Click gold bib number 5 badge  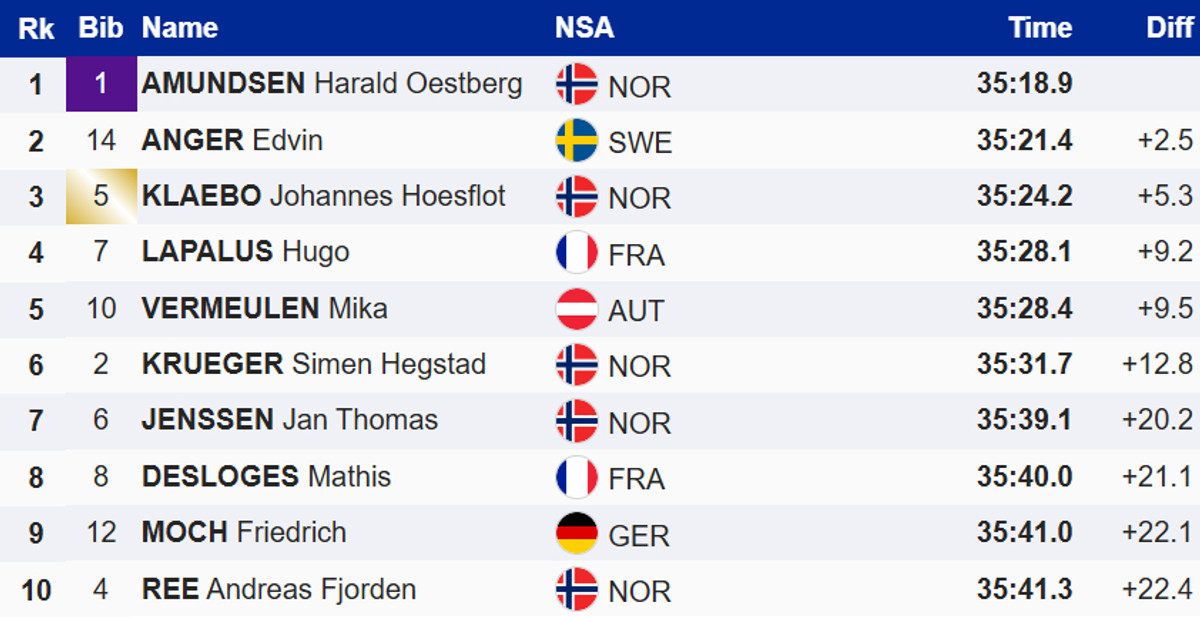(x=101, y=196)
